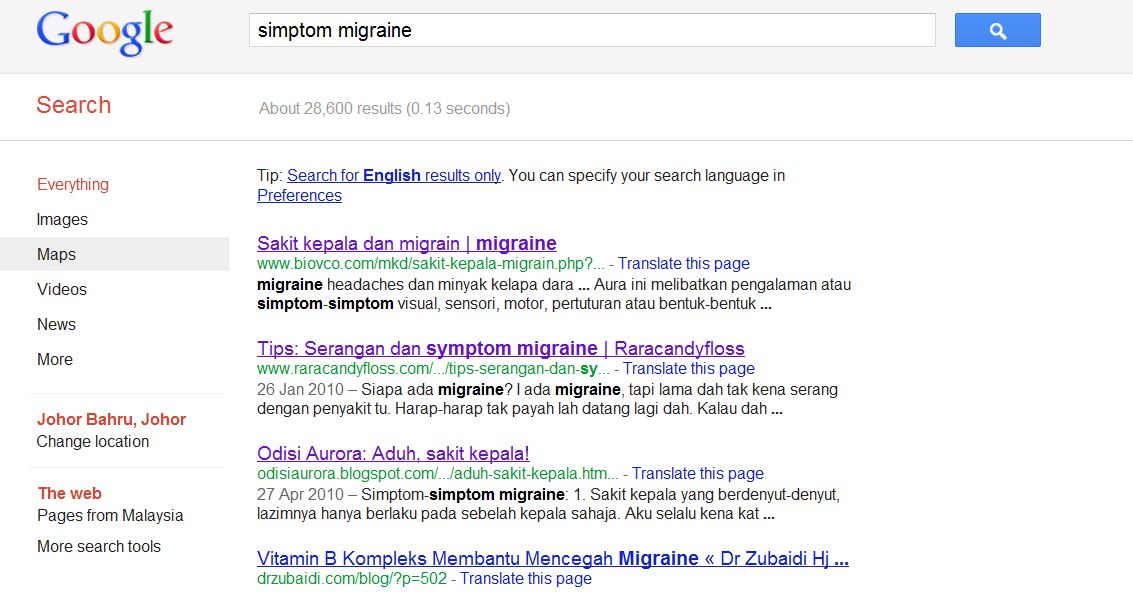Click the www.biovco.com green URL text
Image resolution: width=1133 pixels, height=592 pixels.
431,264
